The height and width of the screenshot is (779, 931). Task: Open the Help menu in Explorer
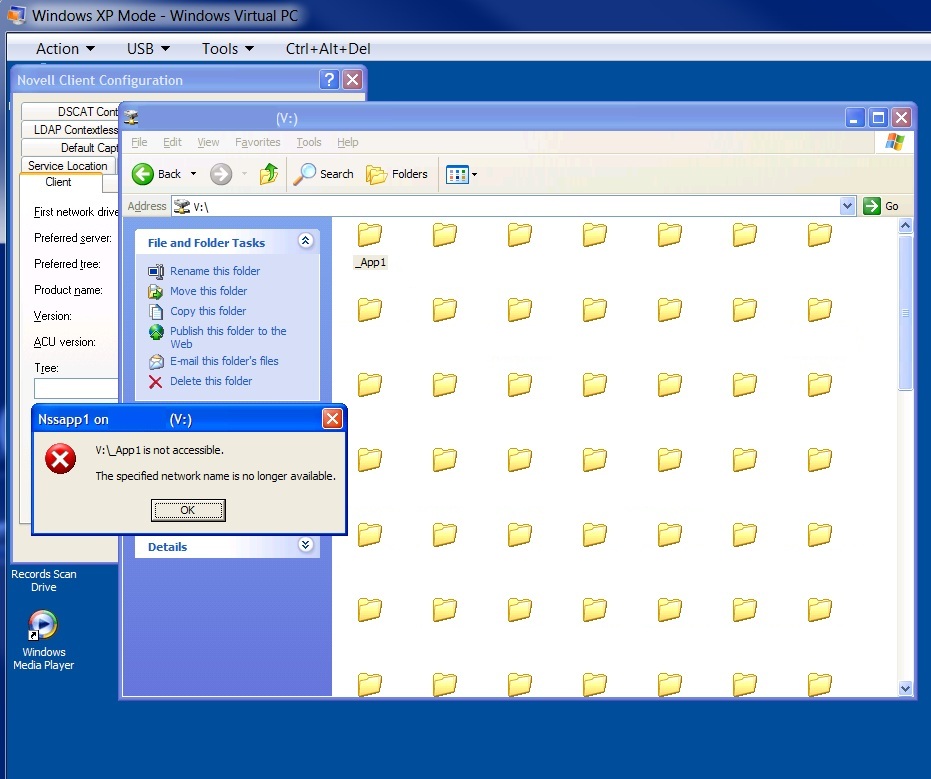click(x=348, y=142)
